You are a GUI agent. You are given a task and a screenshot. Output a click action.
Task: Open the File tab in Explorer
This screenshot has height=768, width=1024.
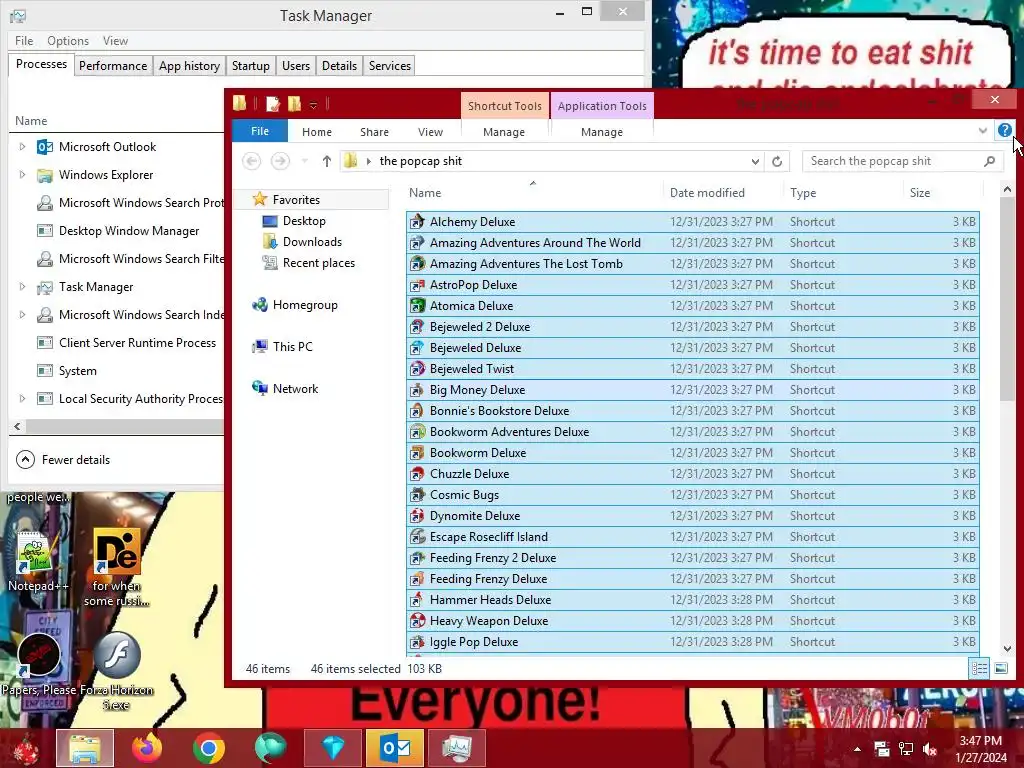[x=259, y=131]
